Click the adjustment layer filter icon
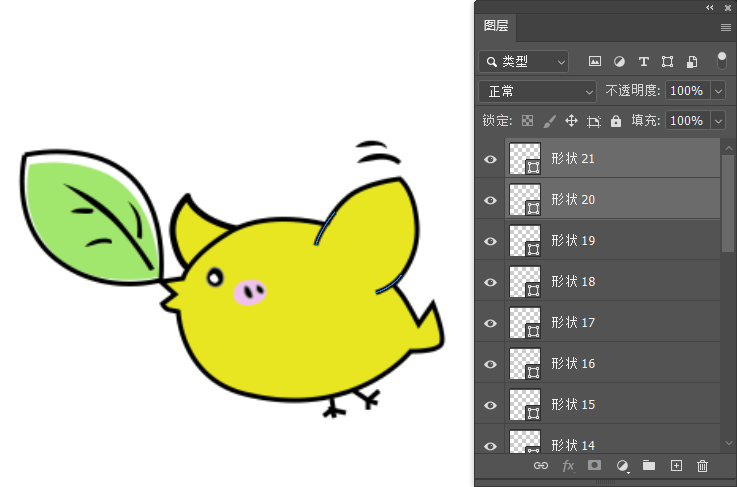Image resolution: width=737 pixels, height=487 pixels. [x=619, y=62]
